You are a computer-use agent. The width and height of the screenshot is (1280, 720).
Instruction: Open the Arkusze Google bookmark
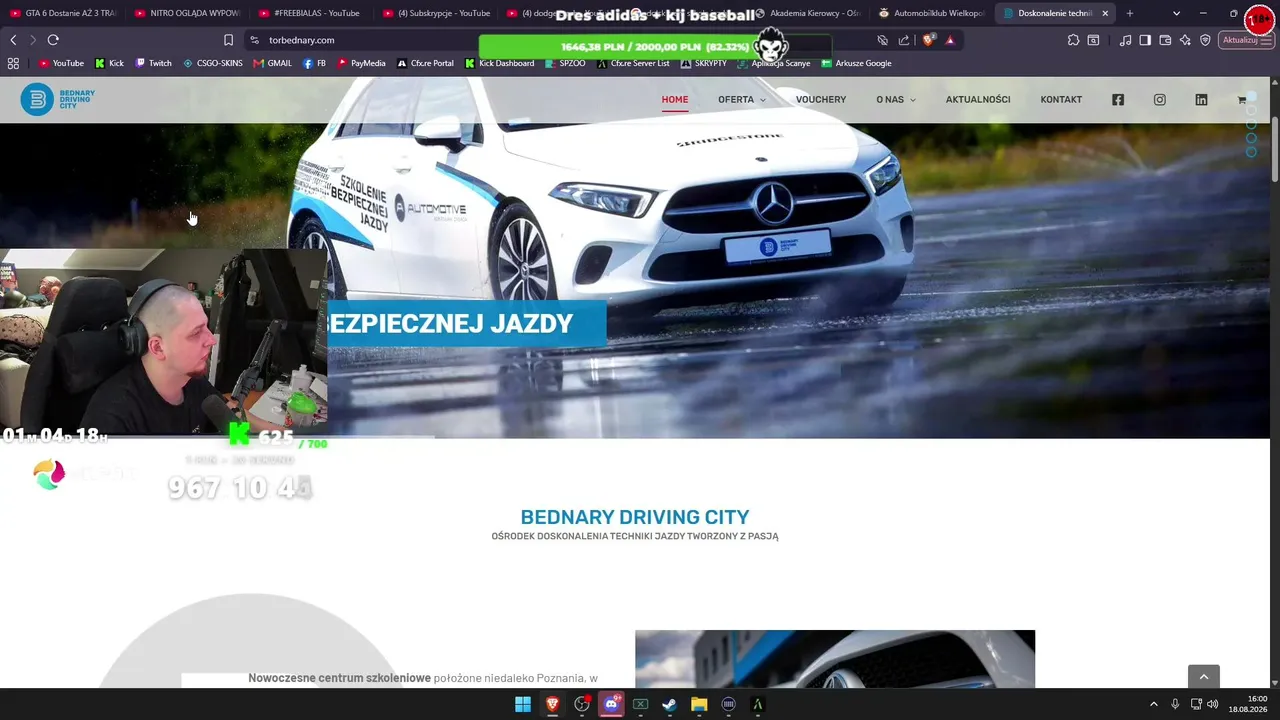click(x=856, y=63)
